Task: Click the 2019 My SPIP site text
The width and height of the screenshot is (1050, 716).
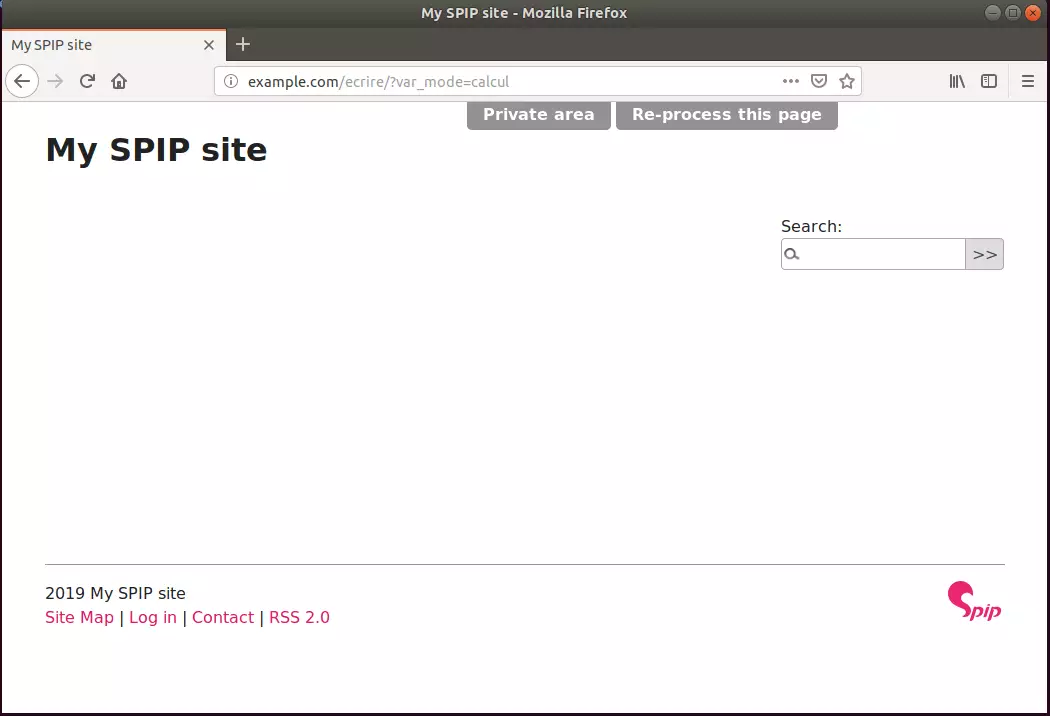Action: pos(115,593)
